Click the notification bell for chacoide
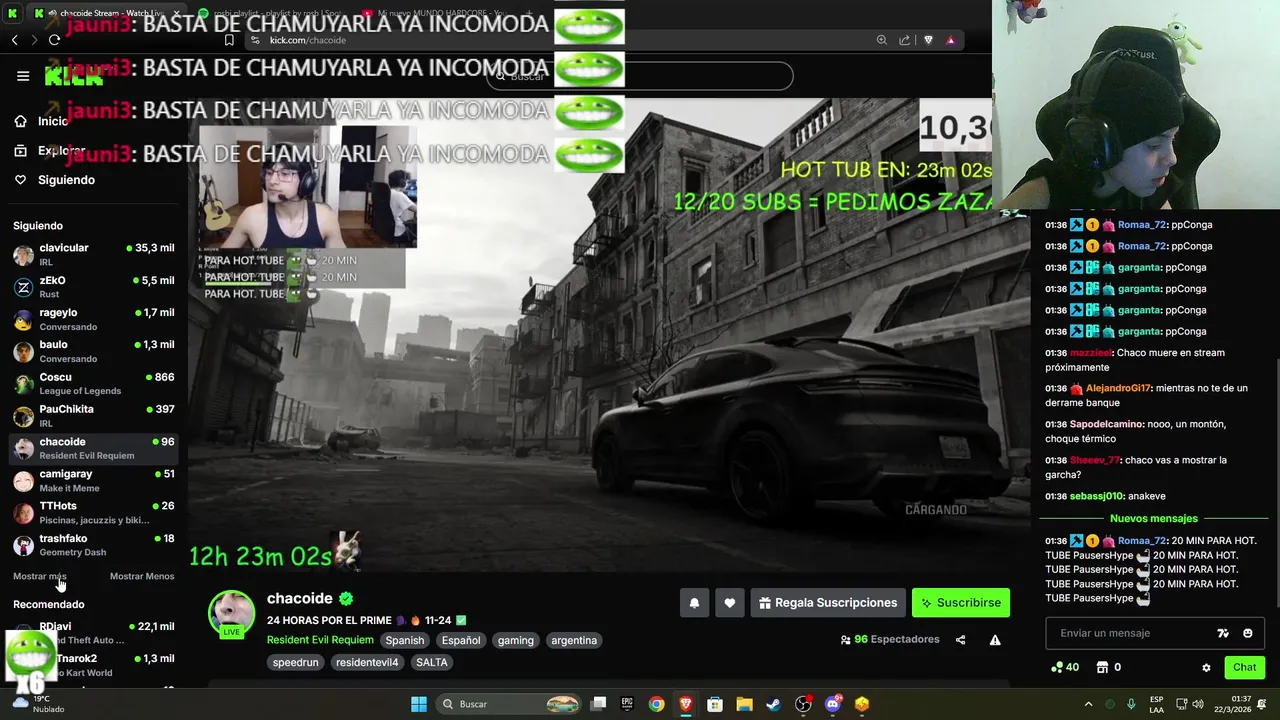 point(694,603)
